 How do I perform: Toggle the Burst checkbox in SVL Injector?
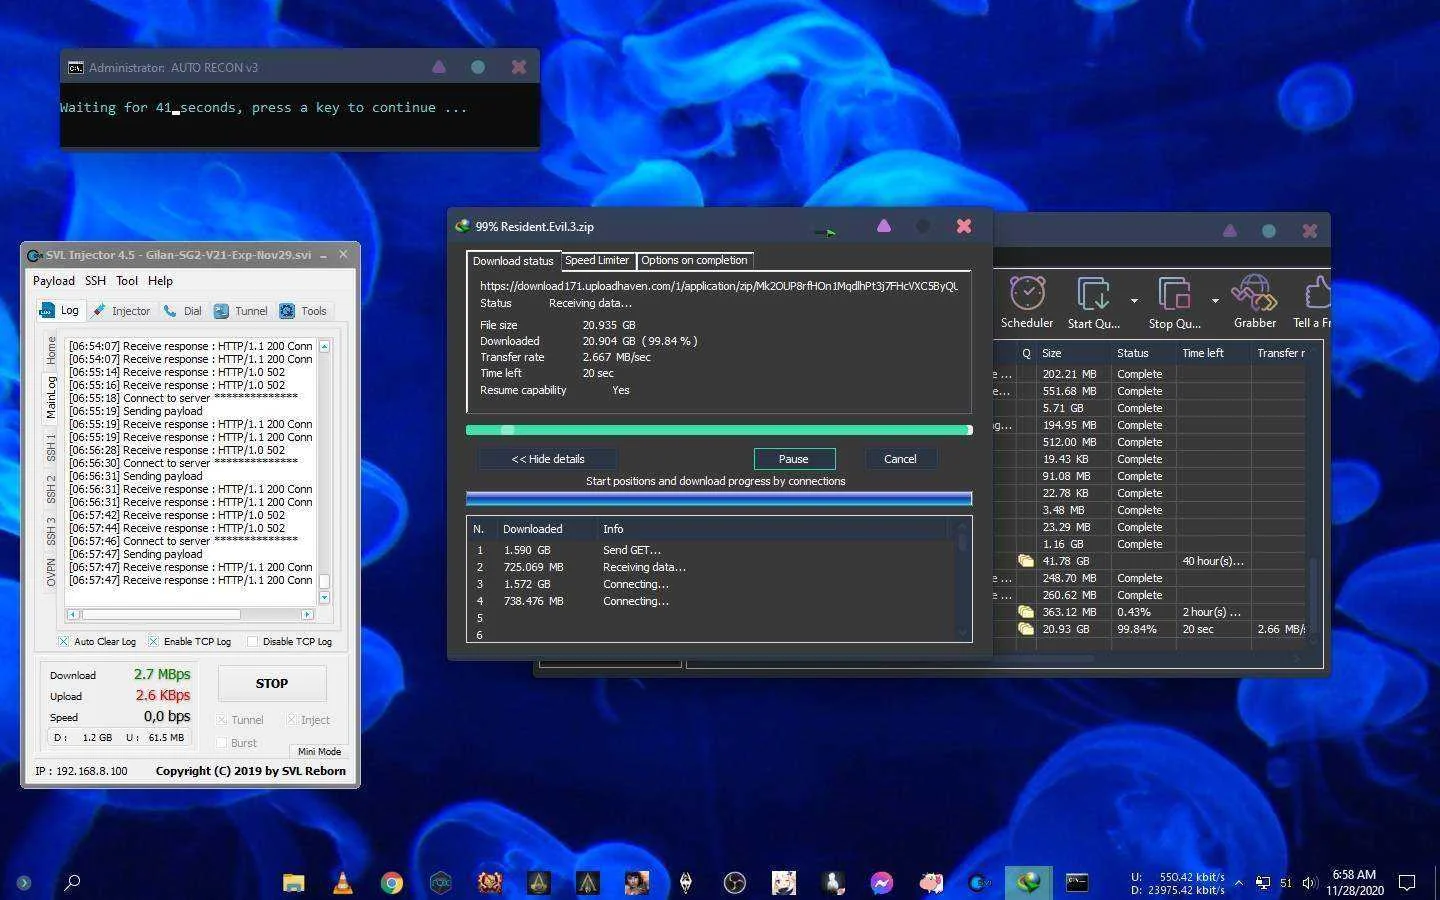(x=222, y=743)
